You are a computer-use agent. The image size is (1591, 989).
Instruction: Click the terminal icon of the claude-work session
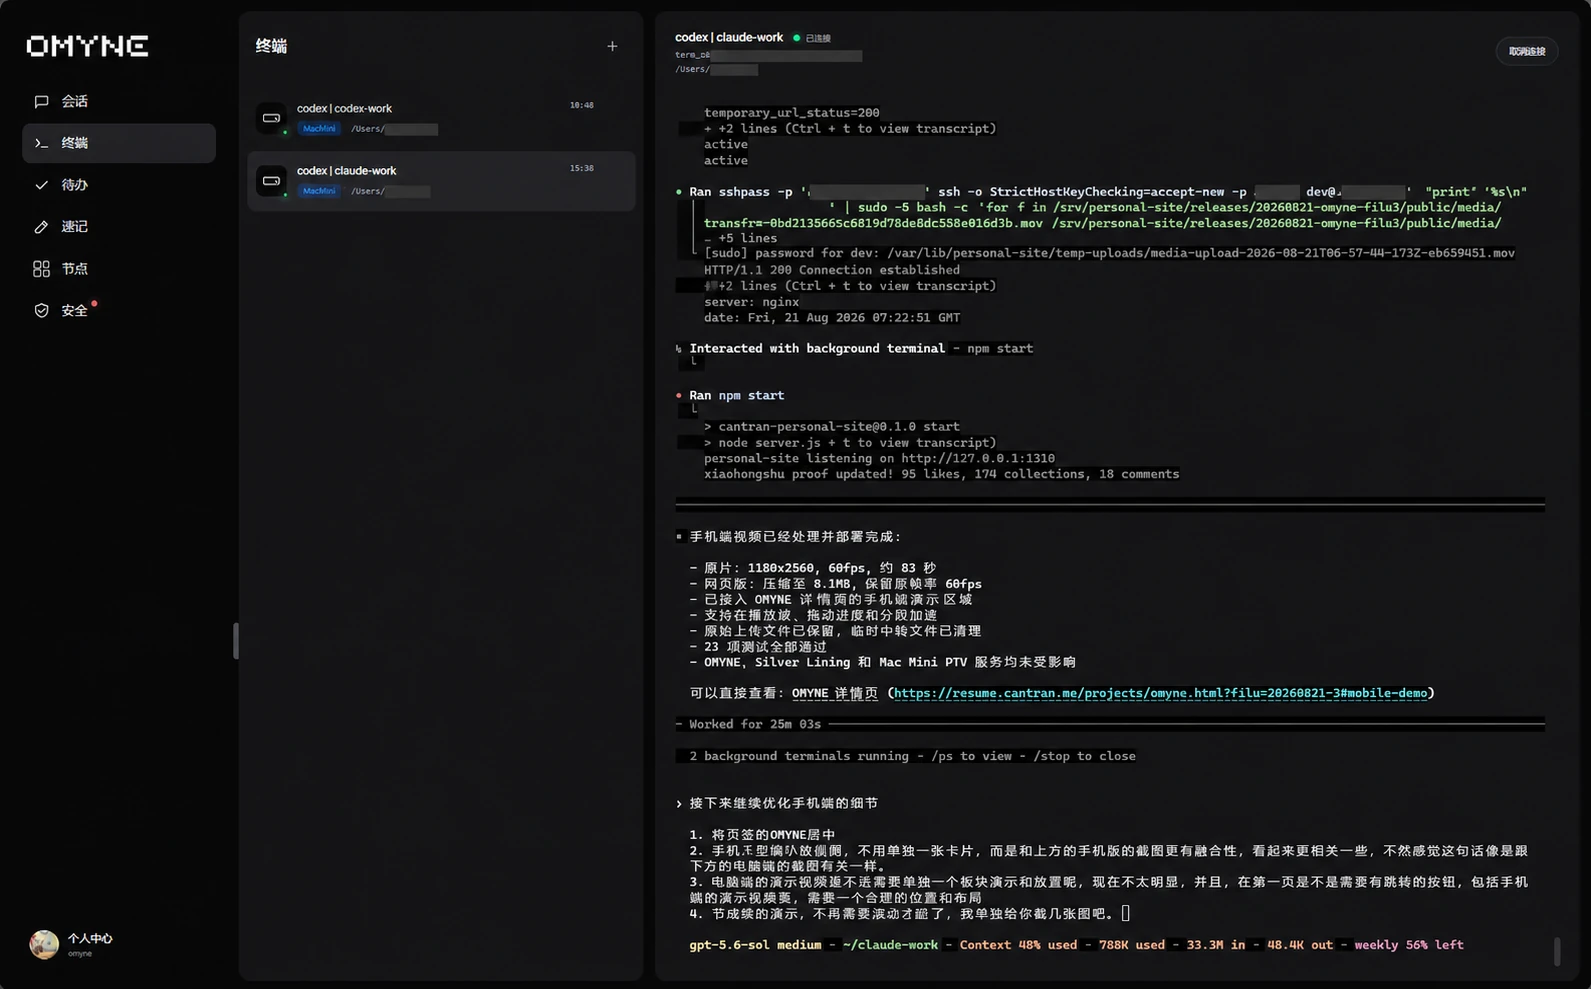pos(271,181)
